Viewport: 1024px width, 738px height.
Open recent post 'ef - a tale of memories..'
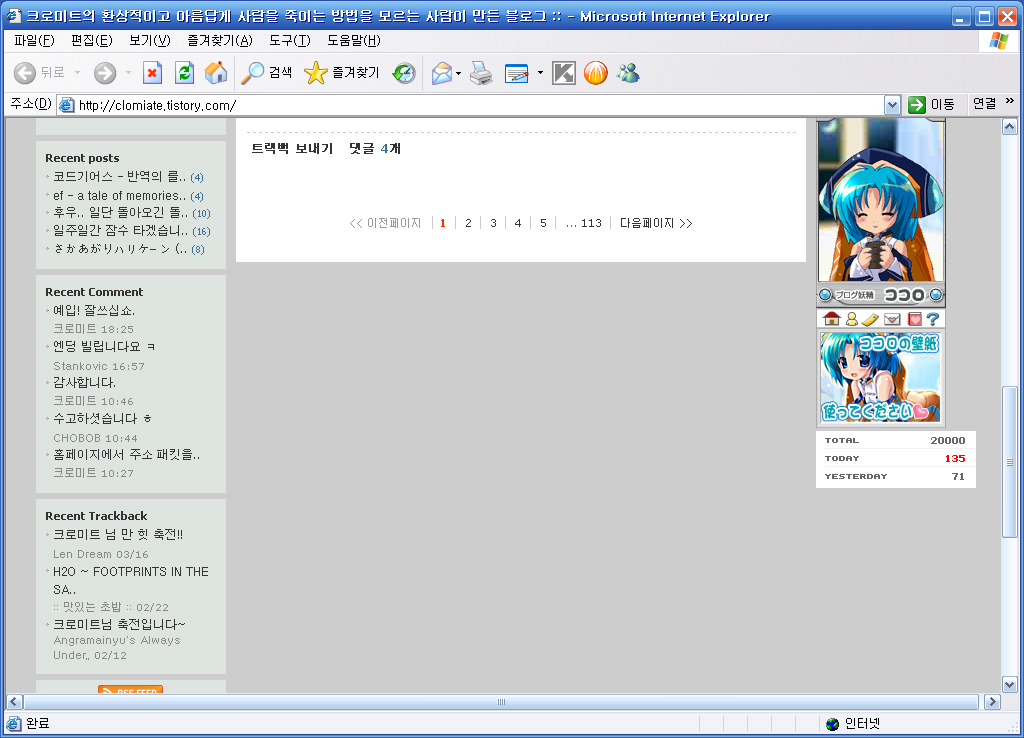[120, 195]
